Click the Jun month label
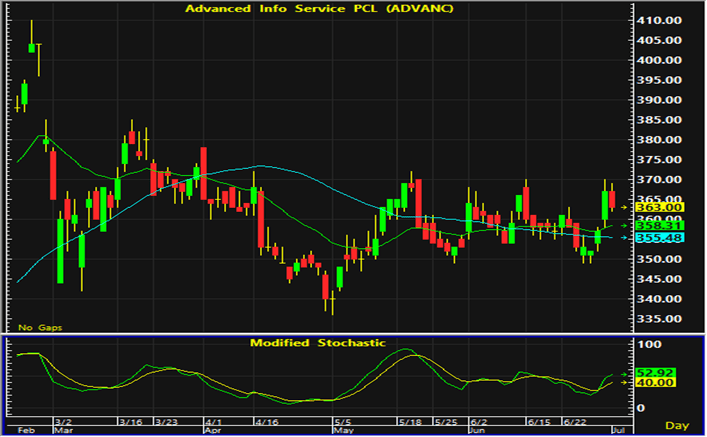Screen dimensions: 707x437 tap(477, 430)
